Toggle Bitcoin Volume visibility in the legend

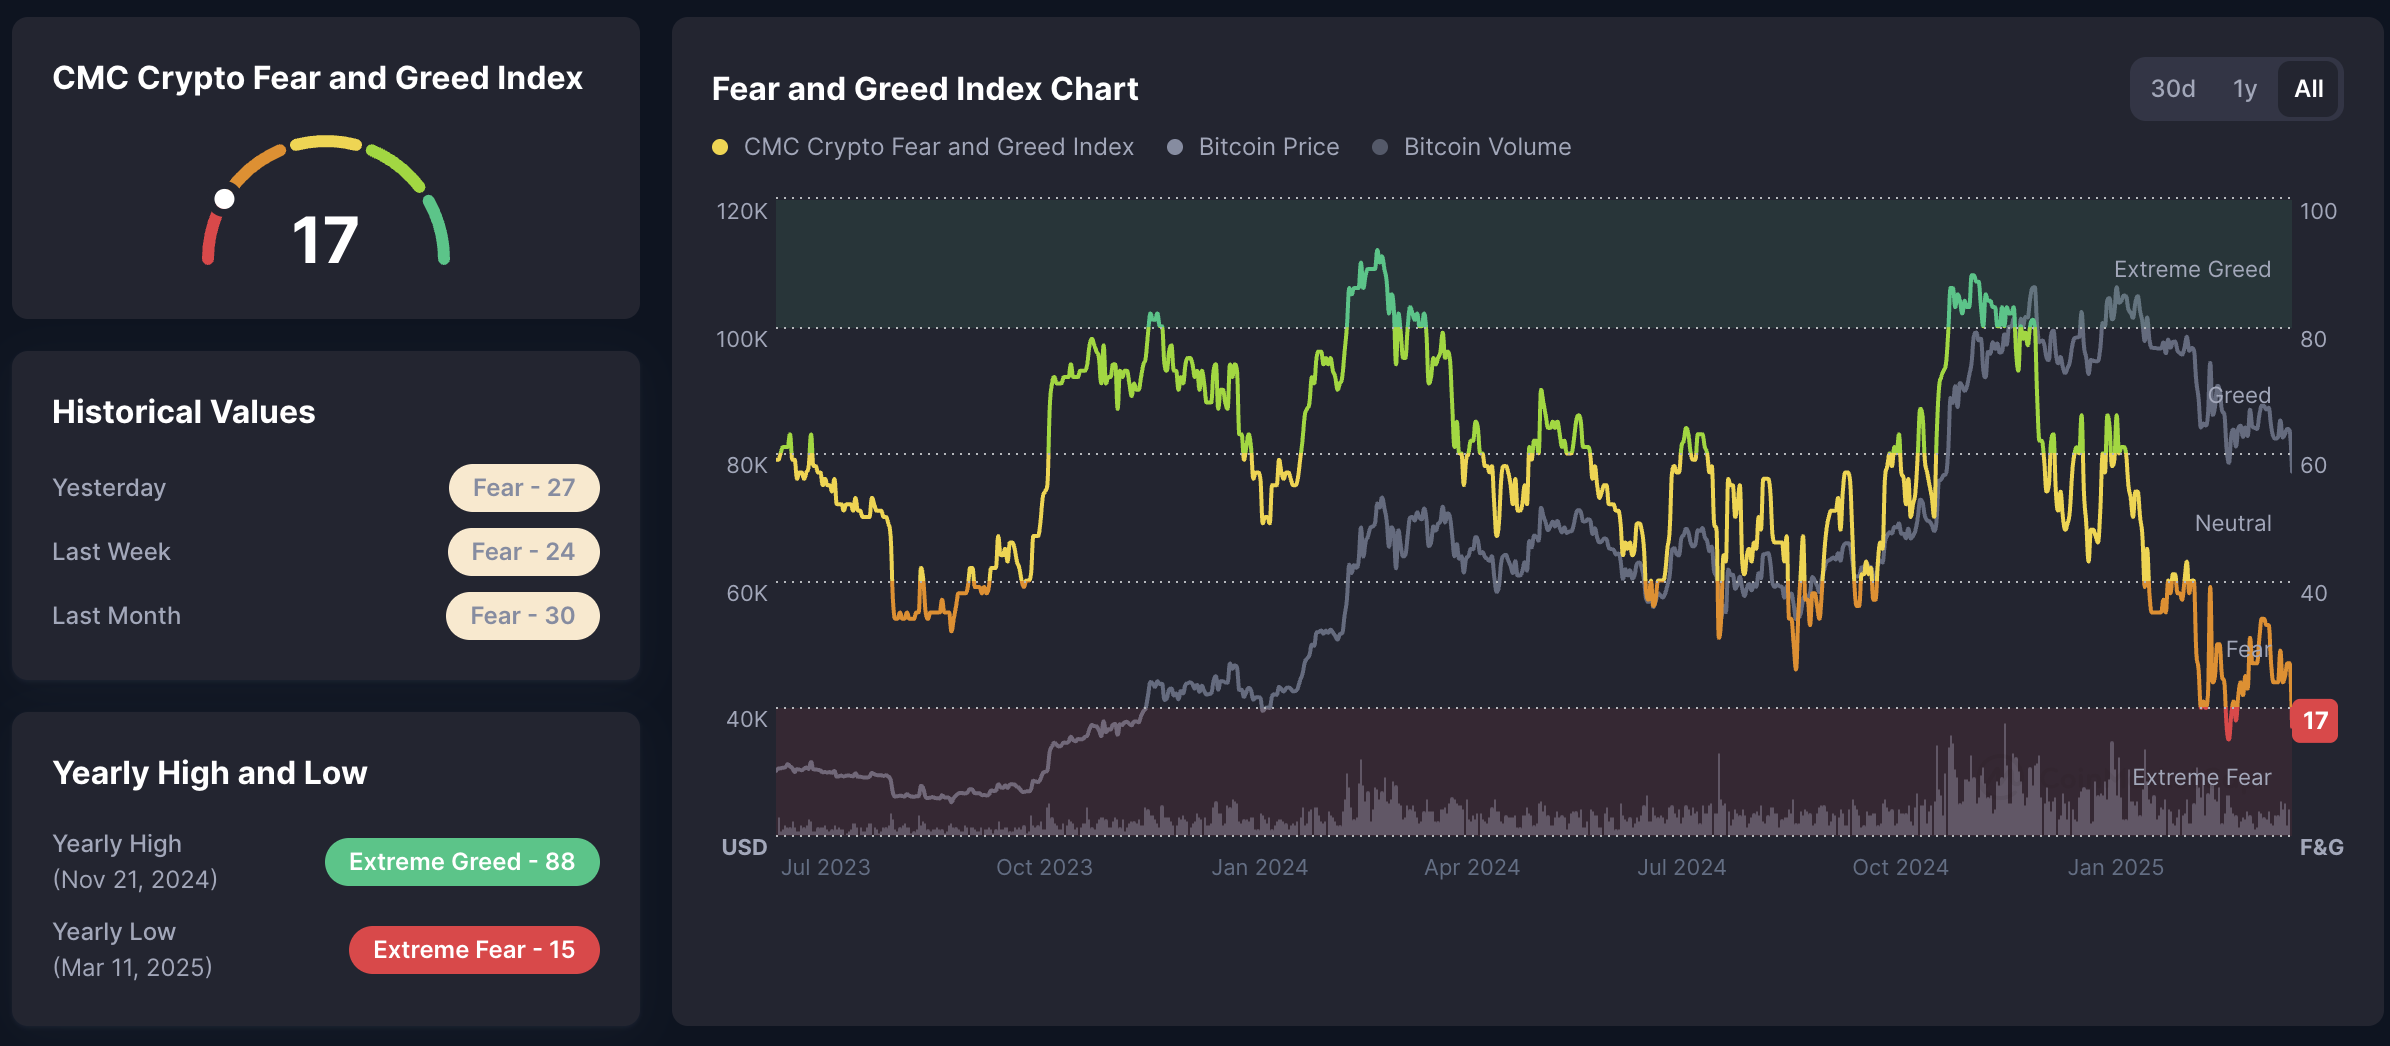1487,146
